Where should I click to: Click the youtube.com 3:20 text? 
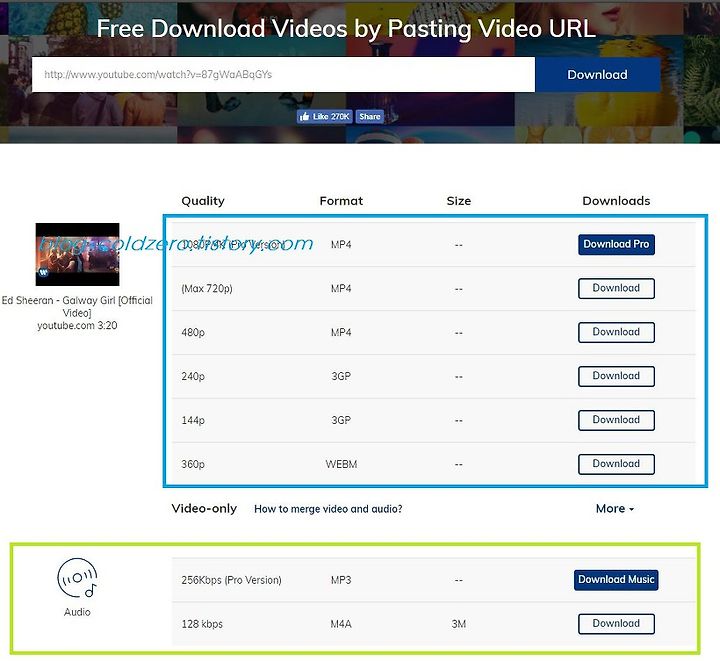click(77, 325)
